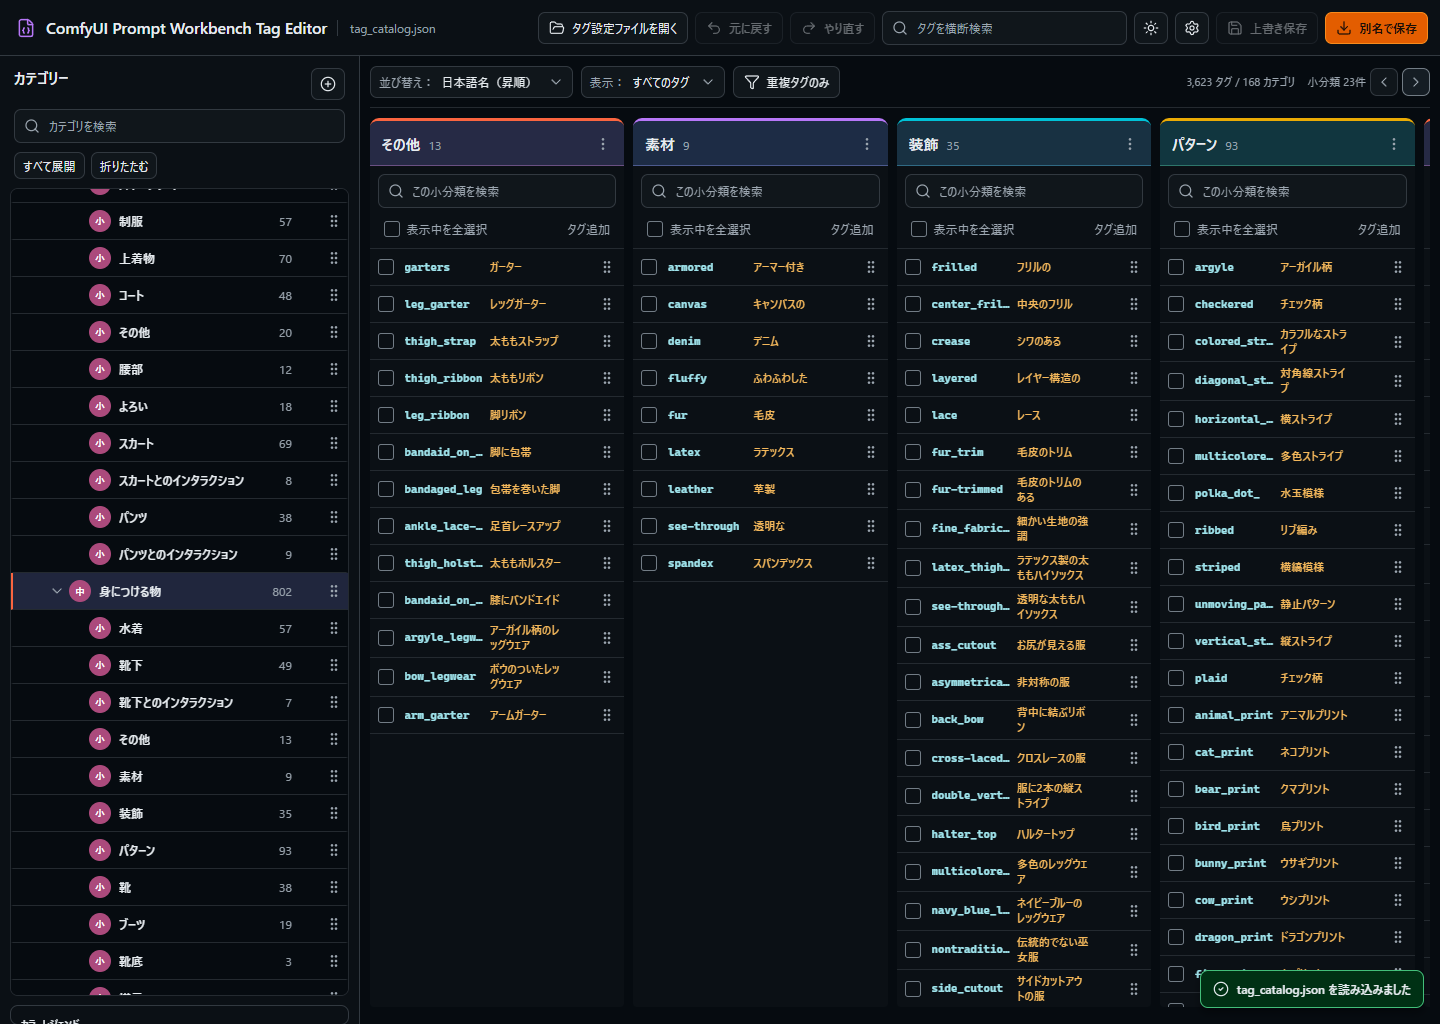Image resolution: width=1440 pixels, height=1024 pixels.
Task: Click 小 badge of 水着 category
Action: tap(100, 628)
